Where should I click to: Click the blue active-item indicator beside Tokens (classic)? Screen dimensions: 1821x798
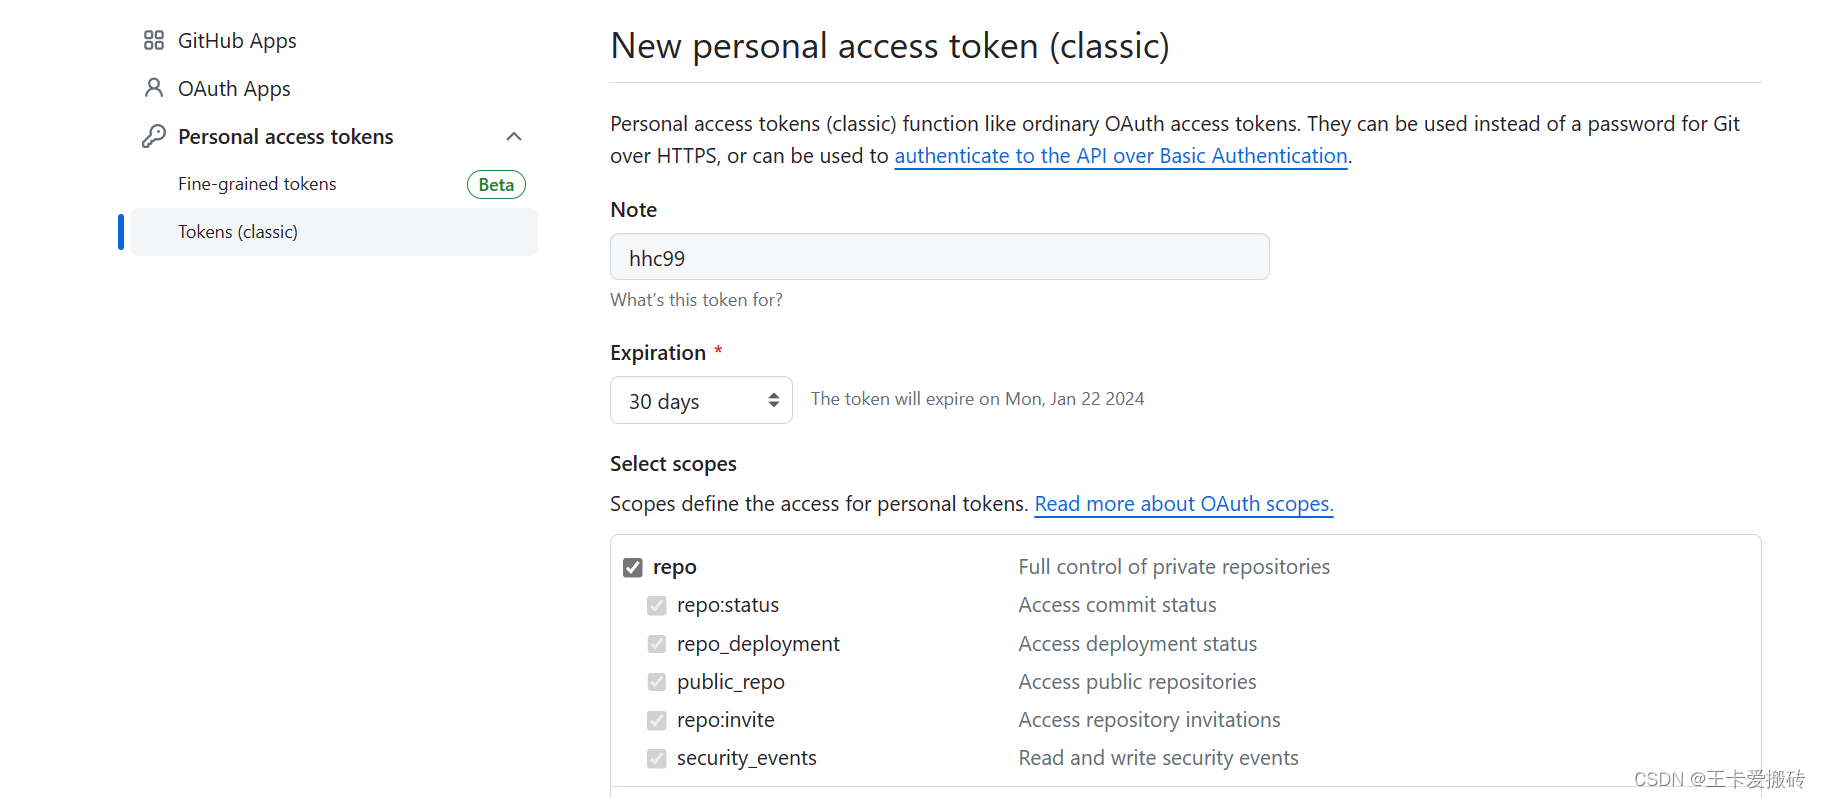pos(120,231)
